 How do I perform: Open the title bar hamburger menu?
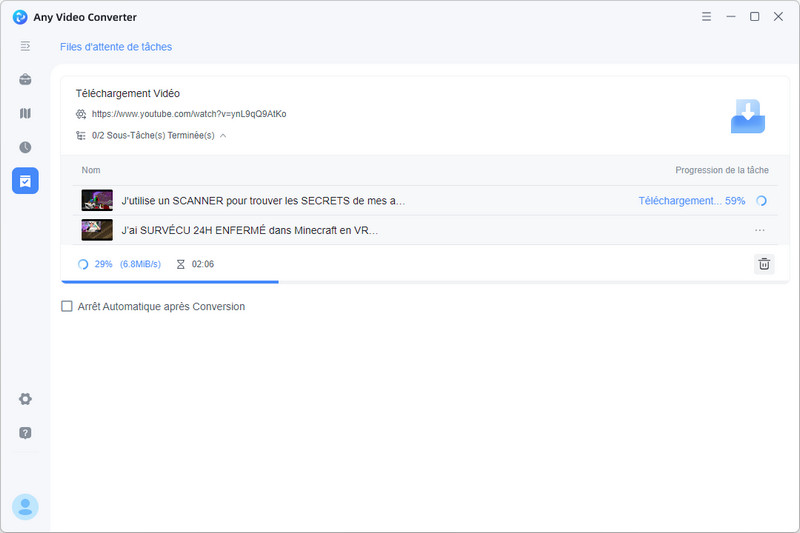click(707, 17)
